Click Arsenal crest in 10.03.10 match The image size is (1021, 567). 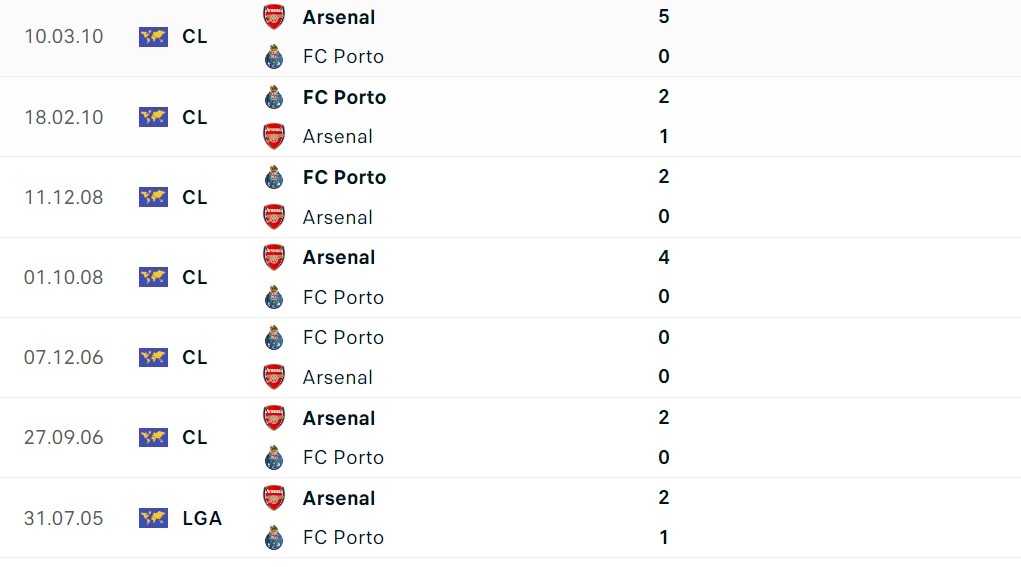tap(274, 17)
